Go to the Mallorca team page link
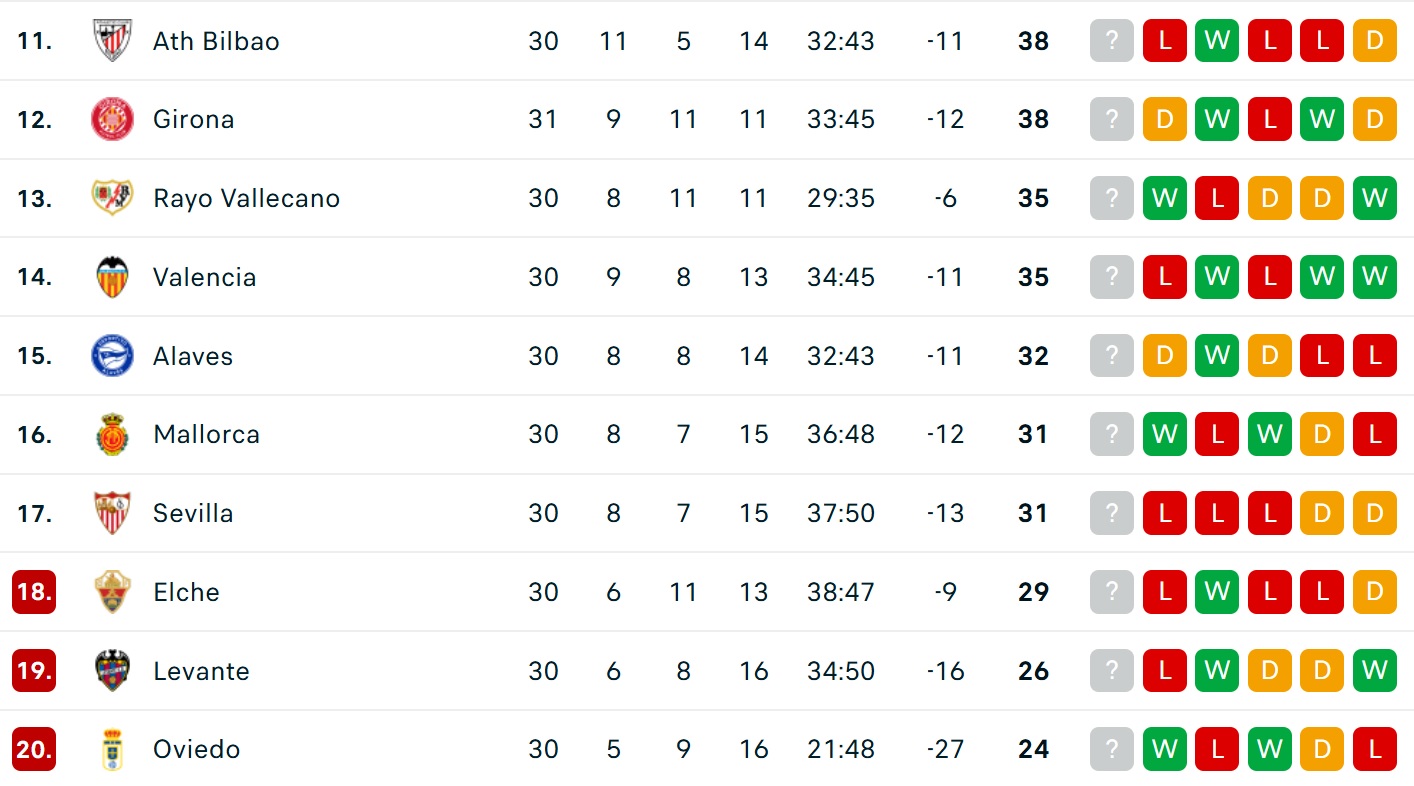Viewport: 1414px width, 786px height. pos(206,434)
